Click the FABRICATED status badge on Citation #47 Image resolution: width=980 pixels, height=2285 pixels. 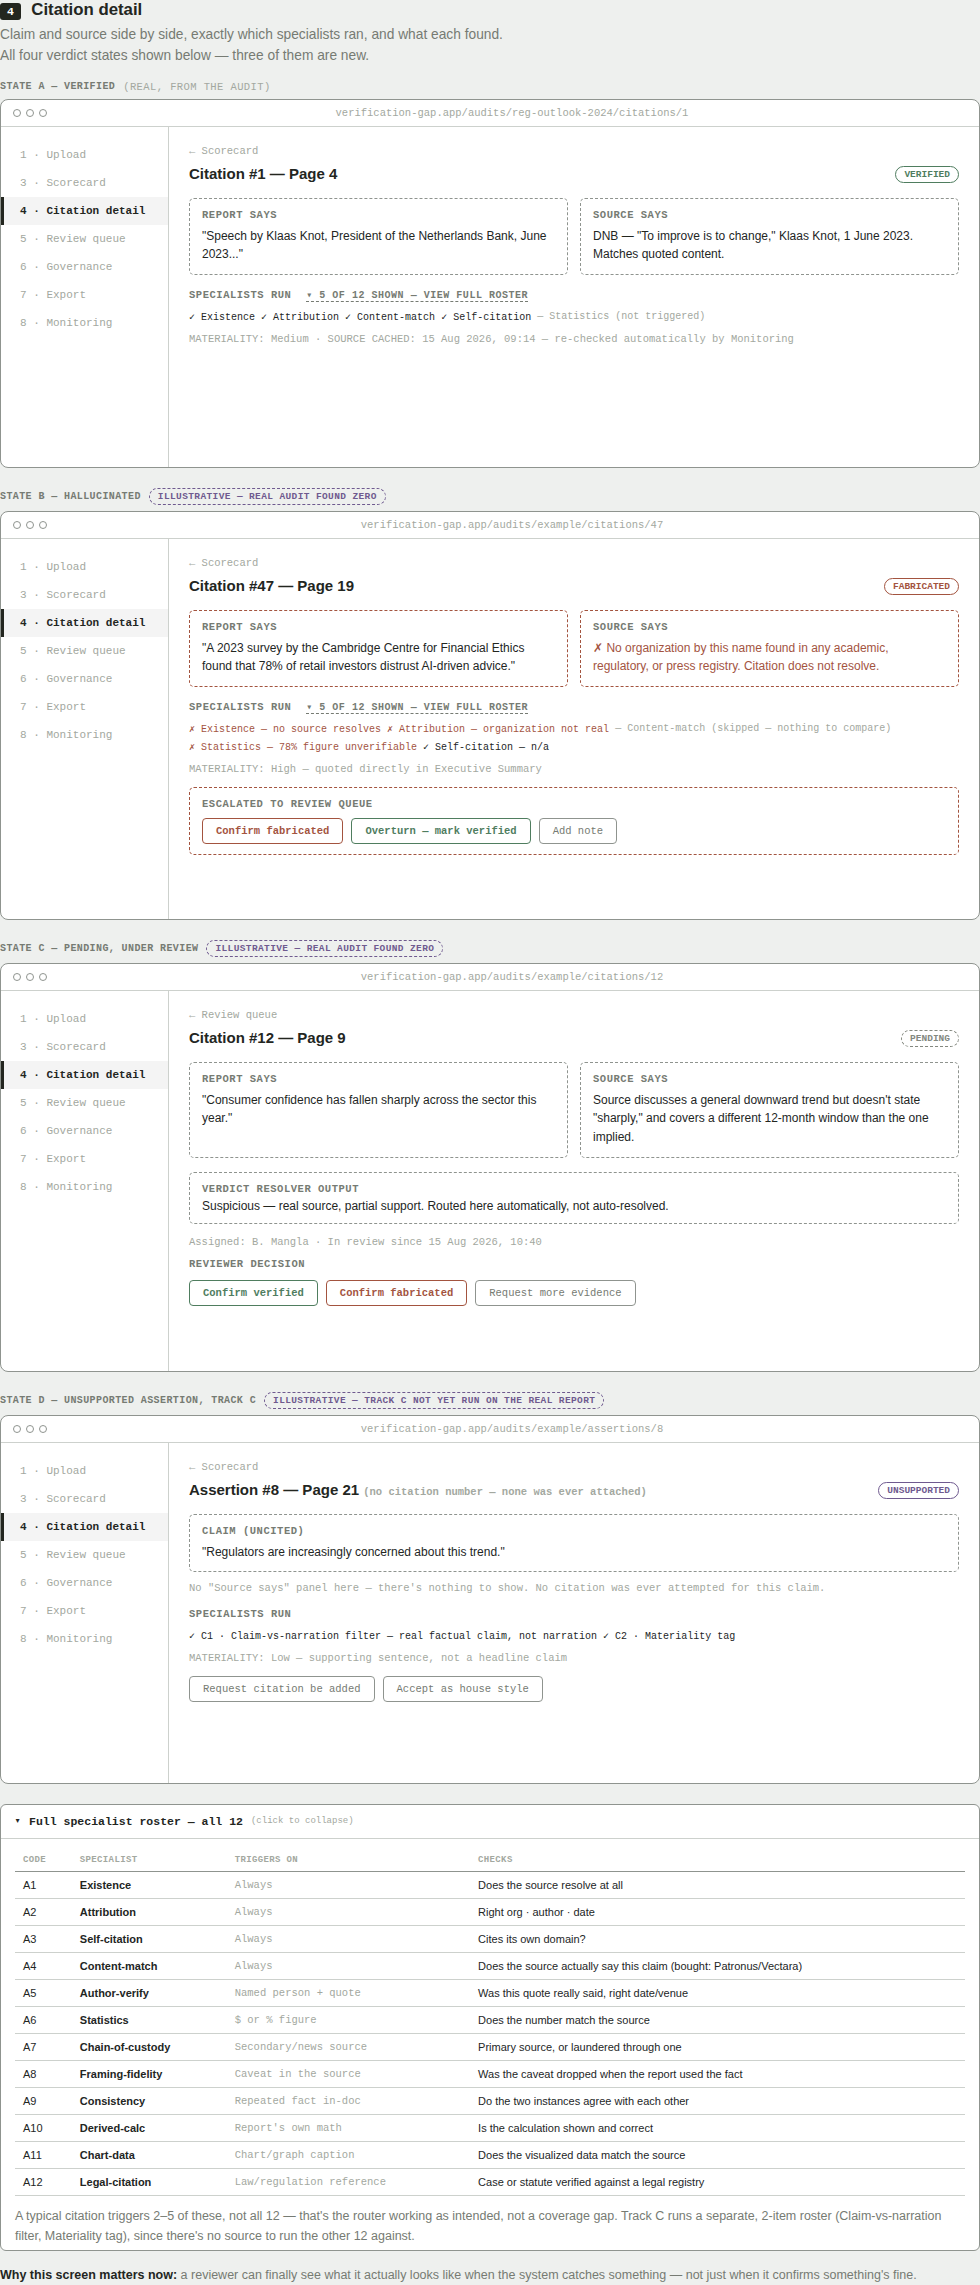921,586
